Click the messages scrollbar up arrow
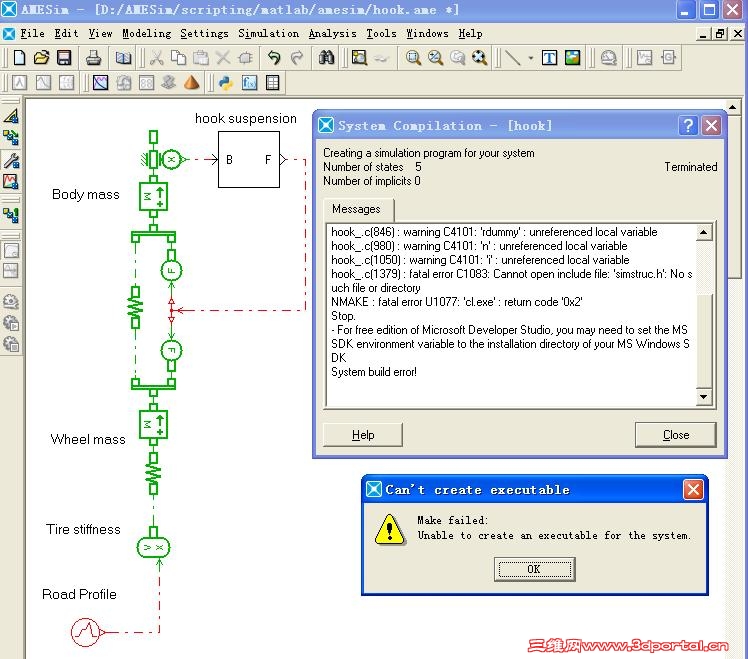This screenshot has width=748, height=659. click(704, 233)
